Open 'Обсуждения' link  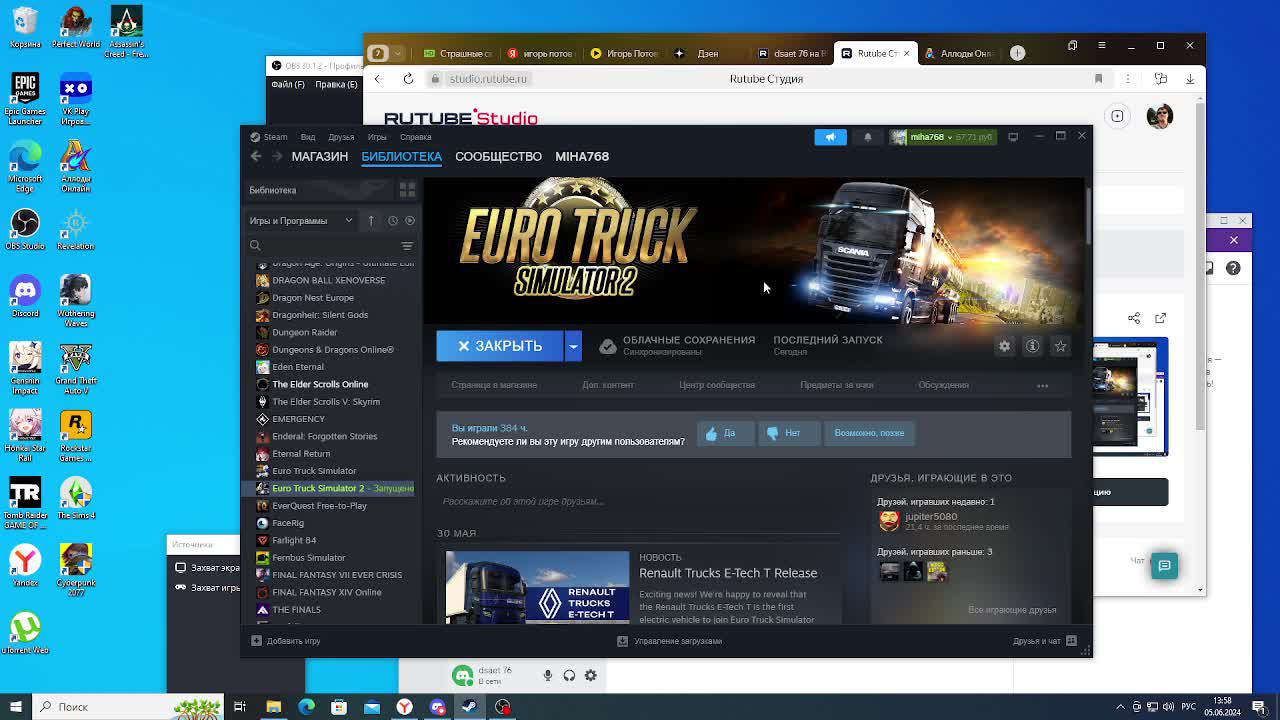coord(943,385)
